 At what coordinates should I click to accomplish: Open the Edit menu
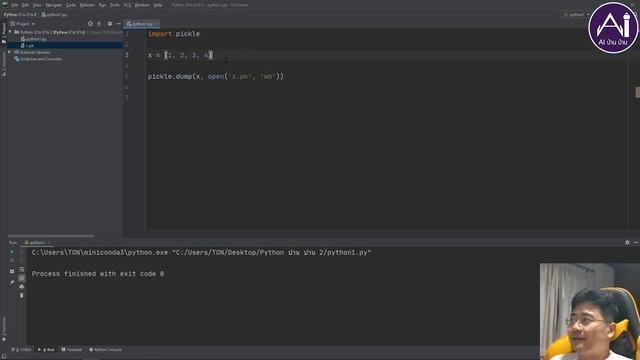(x=25, y=5)
